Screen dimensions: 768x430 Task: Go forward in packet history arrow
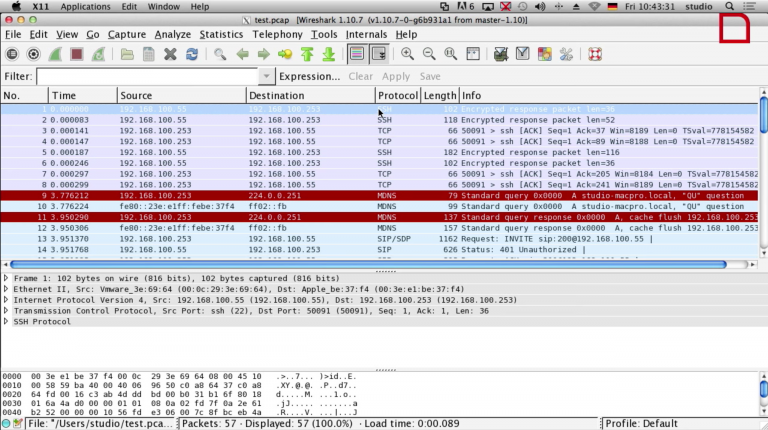pyautogui.click(x=264, y=54)
